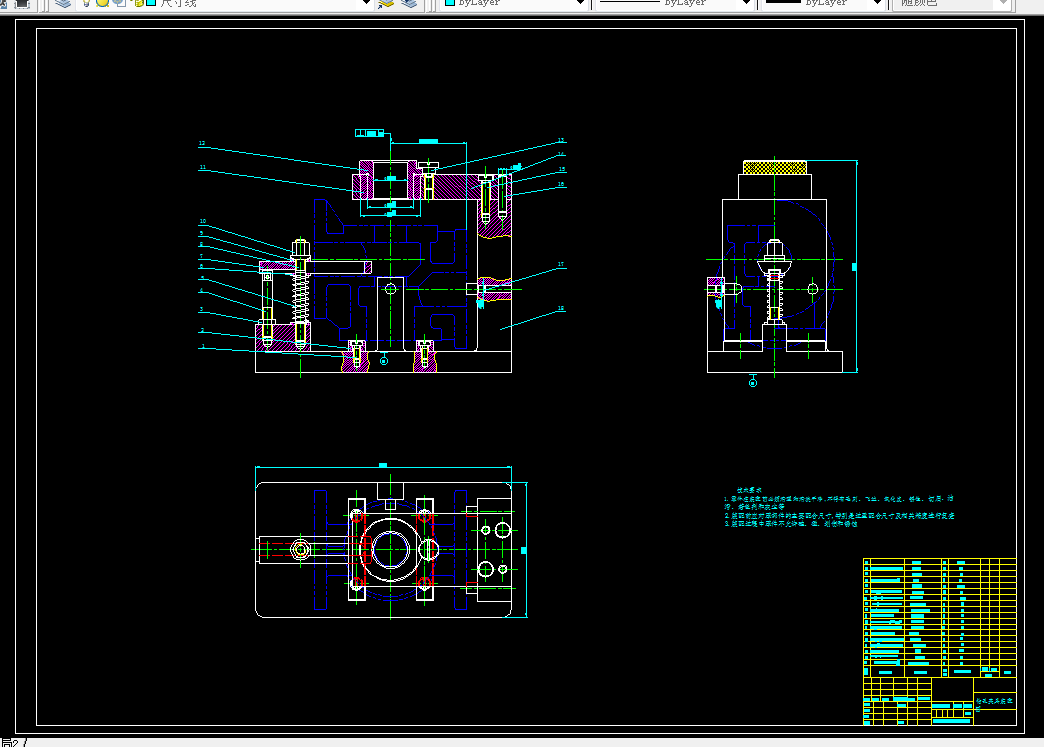Open the ByLayer lineweight dropdown
Viewport: 1044px width, 747px height.
coord(877,3)
